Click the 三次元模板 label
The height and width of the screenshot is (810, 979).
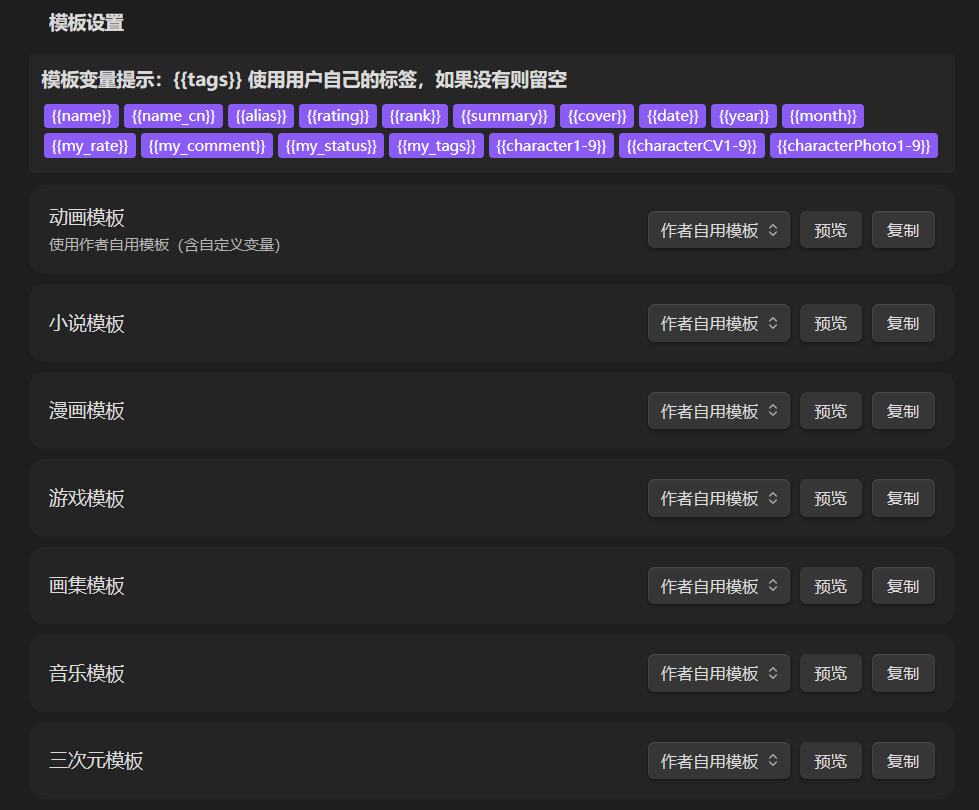(x=96, y=761)
